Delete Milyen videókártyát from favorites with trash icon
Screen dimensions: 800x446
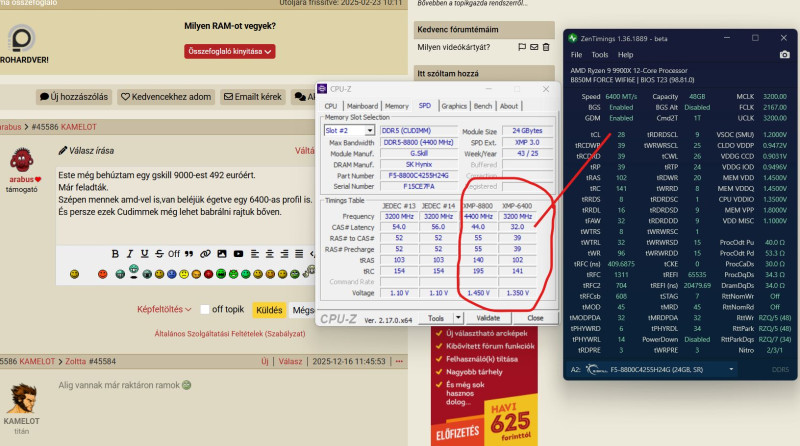pyautogui.click(x=546, y=47)
